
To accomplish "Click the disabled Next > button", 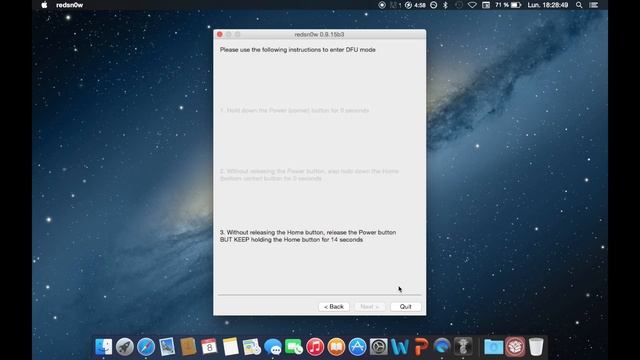I will click(x=369, y=307).
